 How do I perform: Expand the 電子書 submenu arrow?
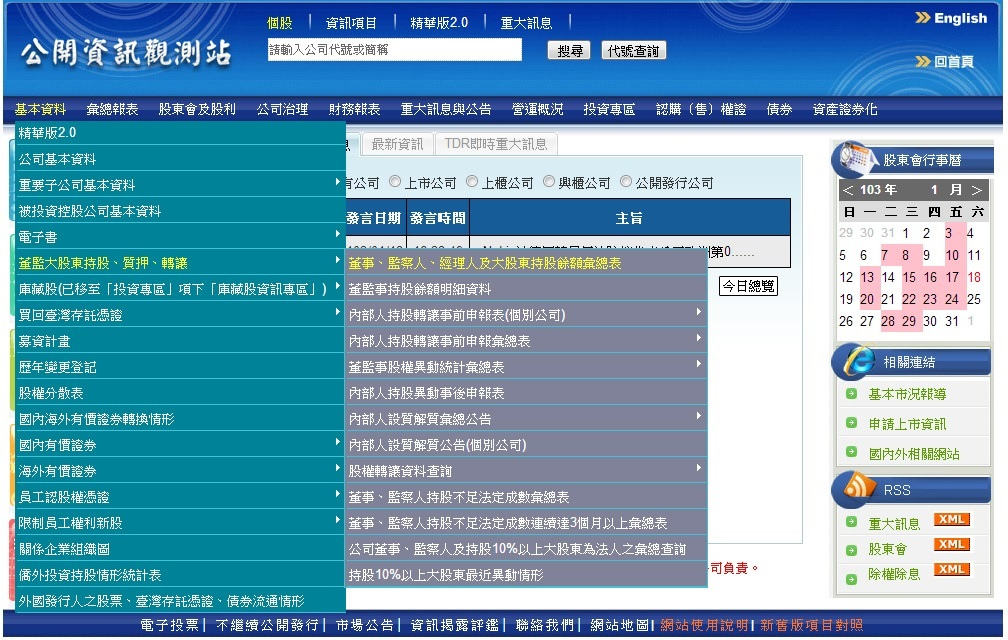coord(338,237)
